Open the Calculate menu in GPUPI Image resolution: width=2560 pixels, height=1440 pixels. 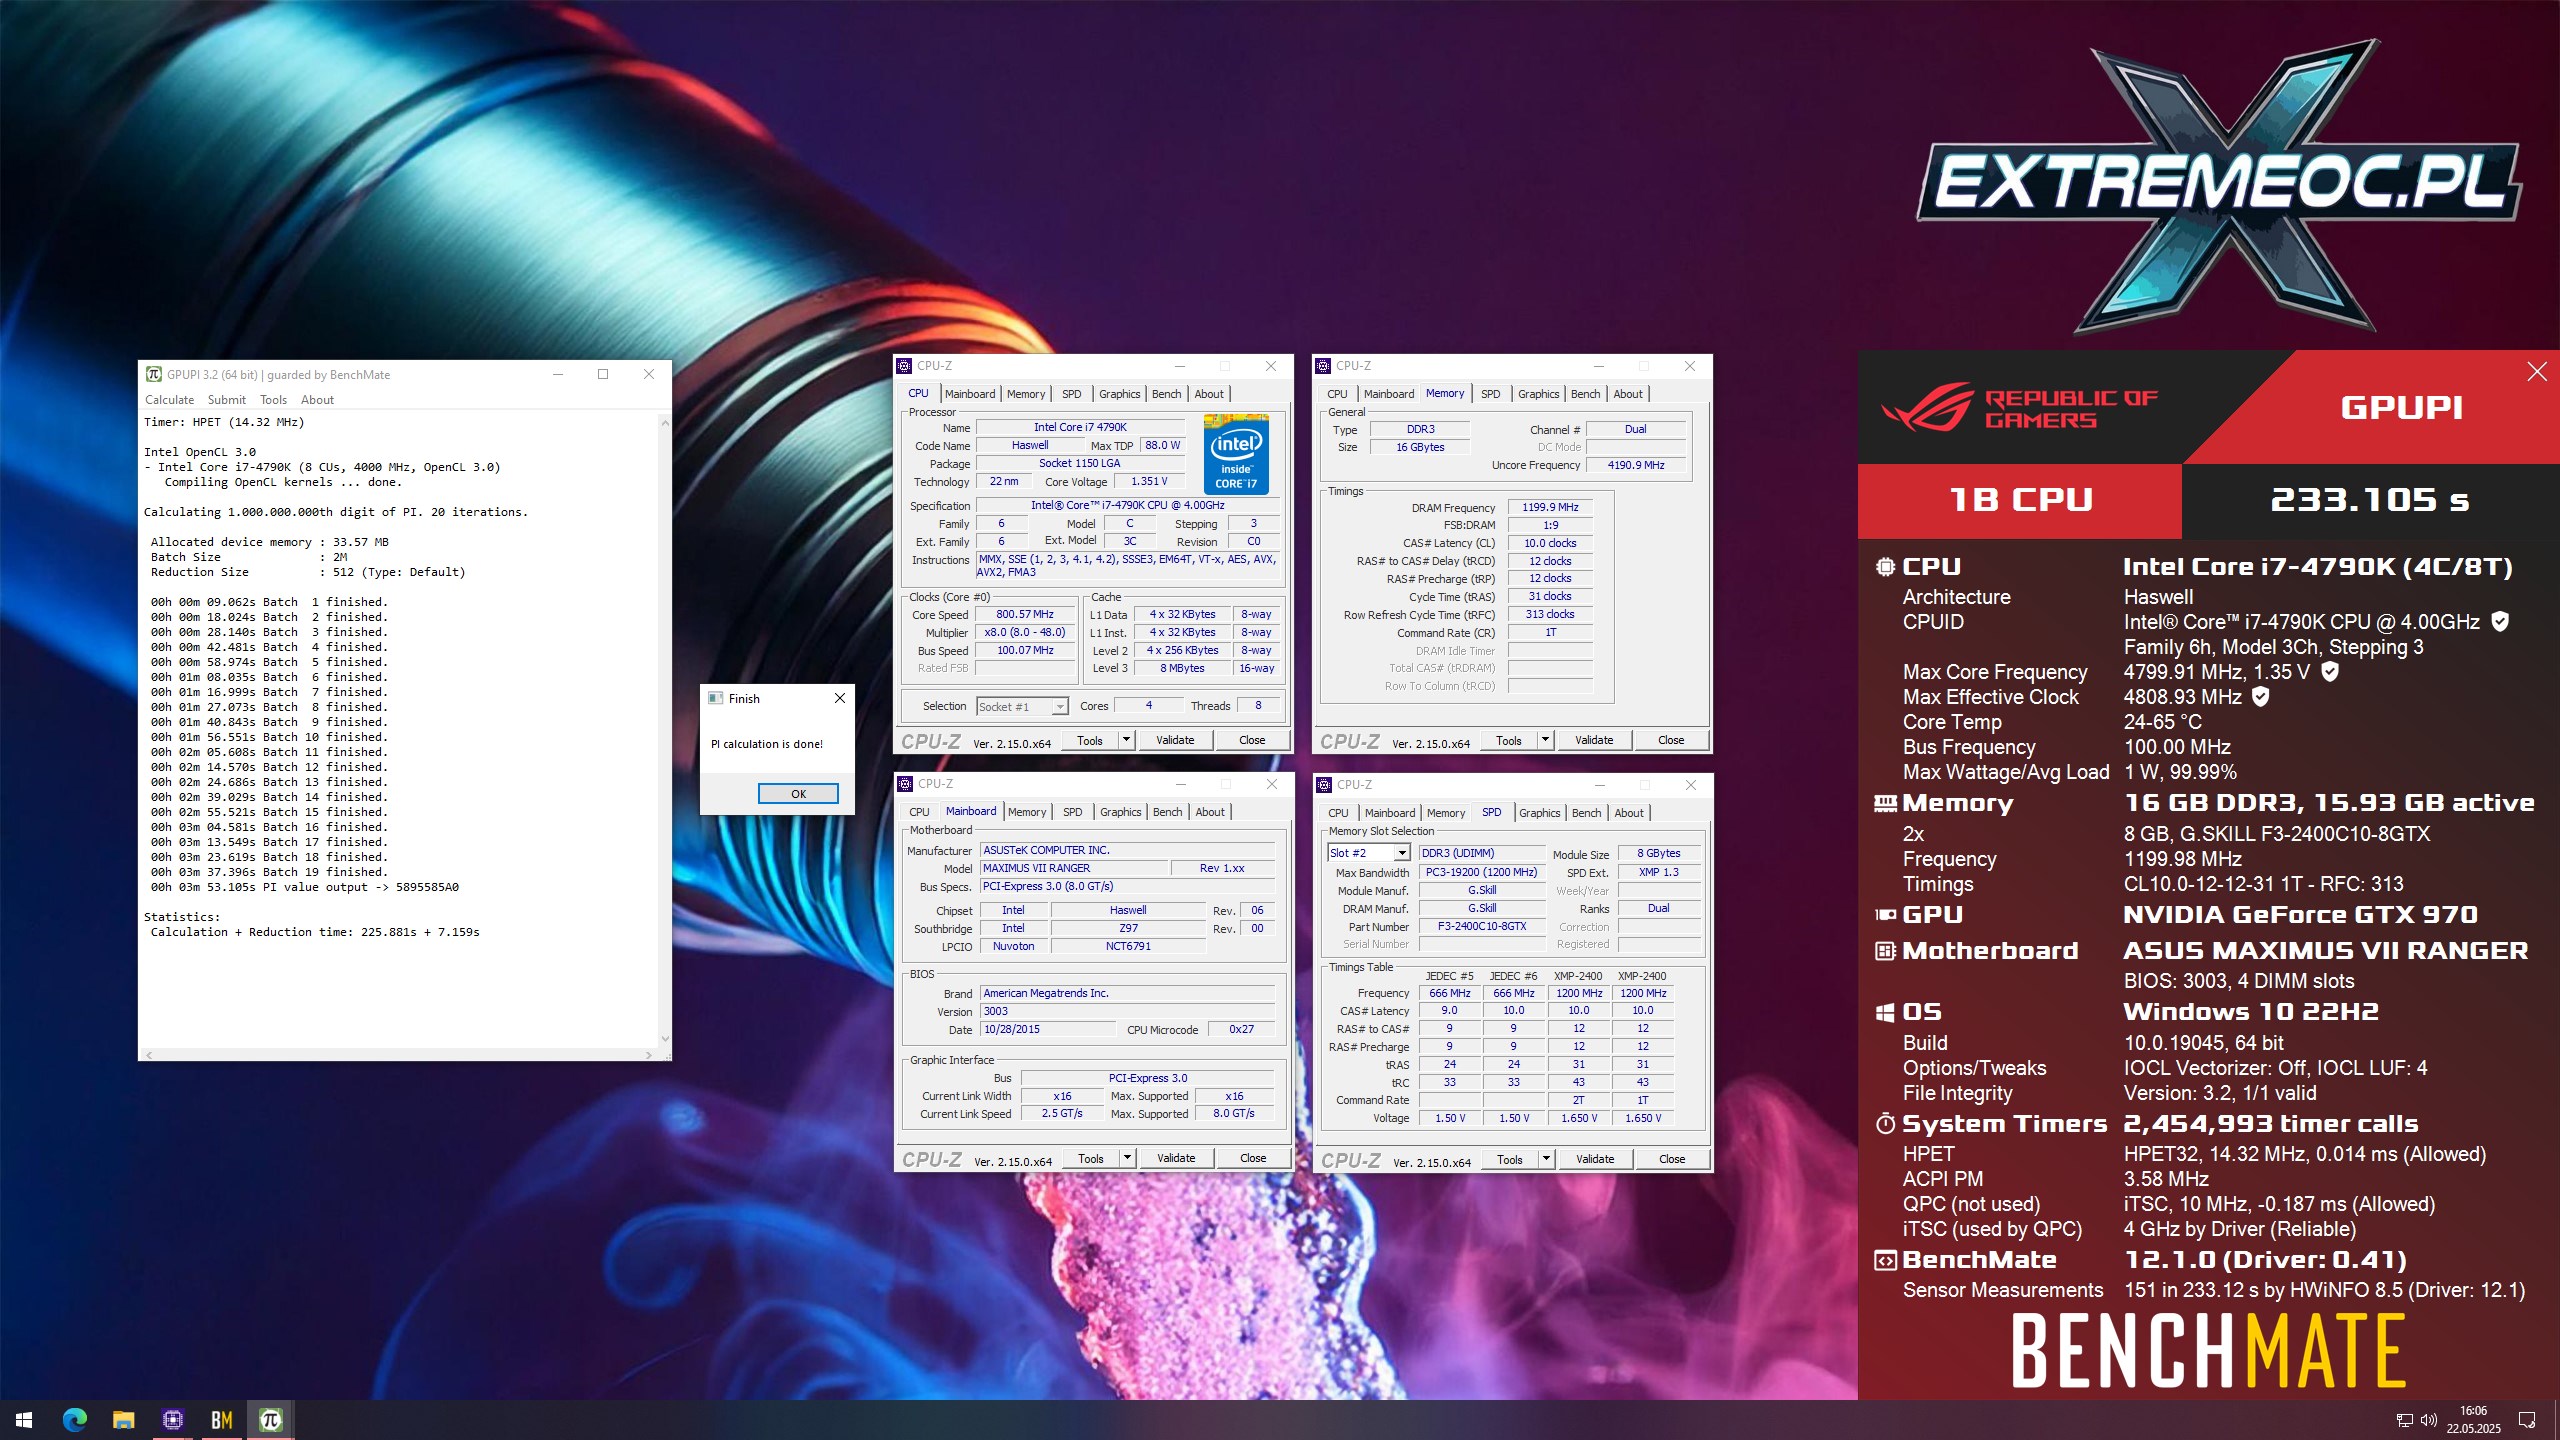point(169,400)
